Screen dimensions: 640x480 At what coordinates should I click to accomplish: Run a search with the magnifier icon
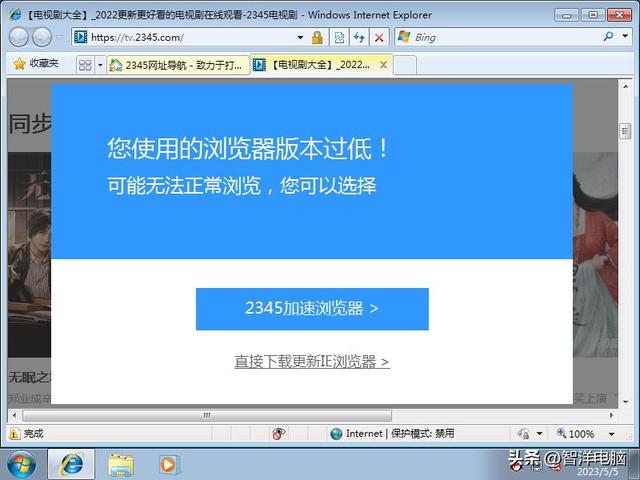608,37
